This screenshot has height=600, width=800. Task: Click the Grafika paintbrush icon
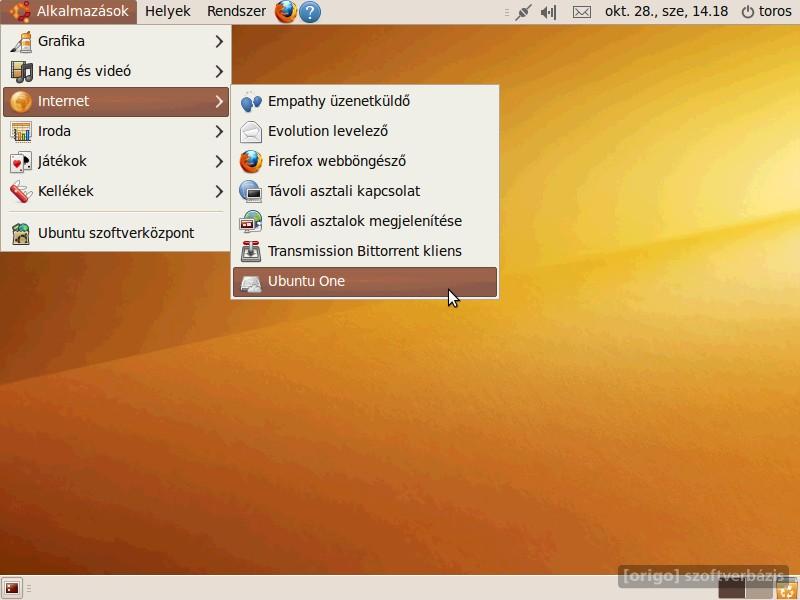[21, 41]
